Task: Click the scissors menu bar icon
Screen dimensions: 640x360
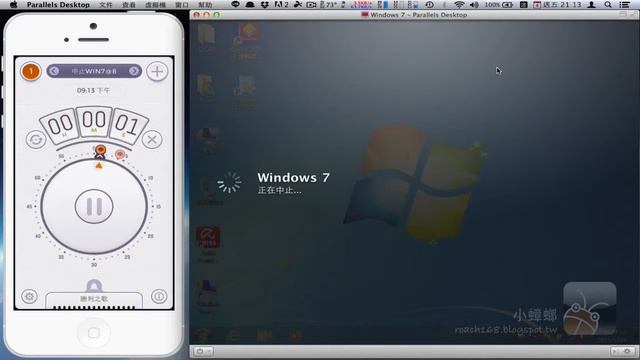Action: 298,5
